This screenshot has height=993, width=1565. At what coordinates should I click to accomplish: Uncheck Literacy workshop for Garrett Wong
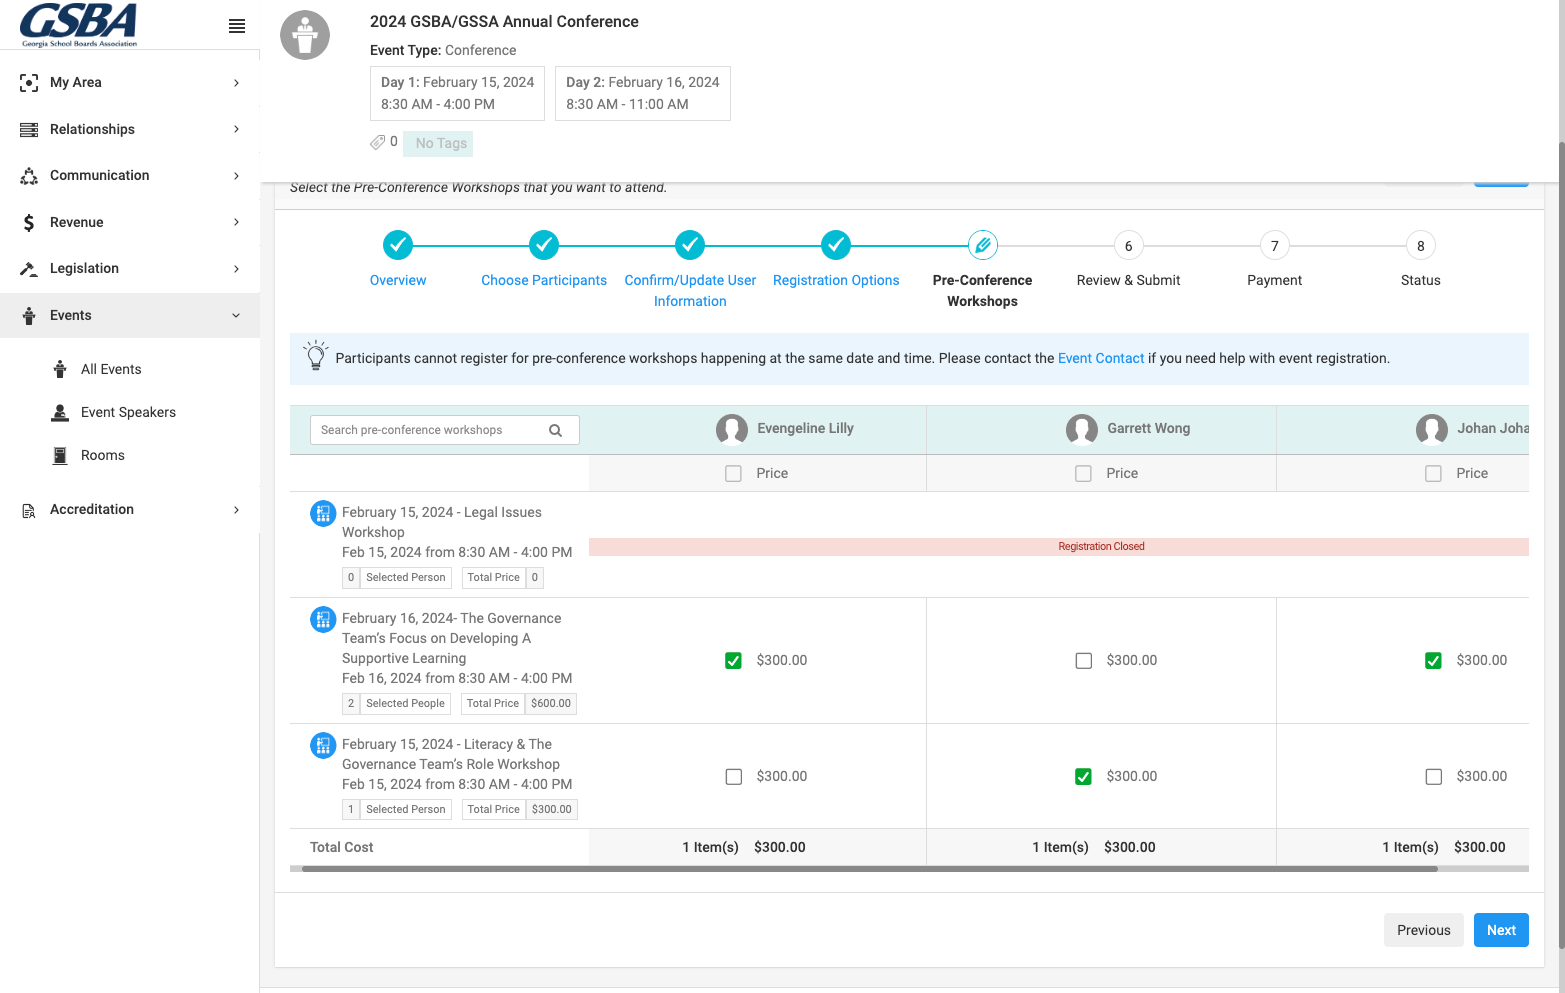pos(1084,777)
